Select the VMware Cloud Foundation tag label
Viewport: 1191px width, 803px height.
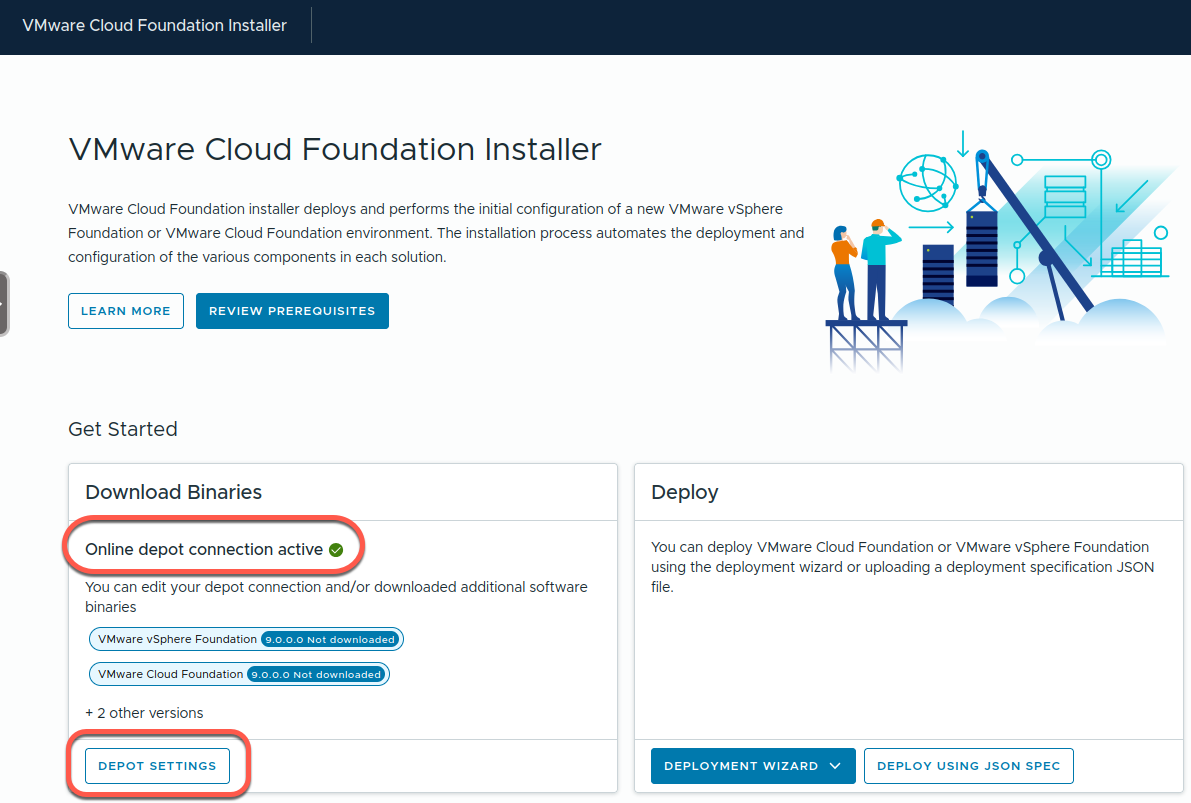coord(170,674)
